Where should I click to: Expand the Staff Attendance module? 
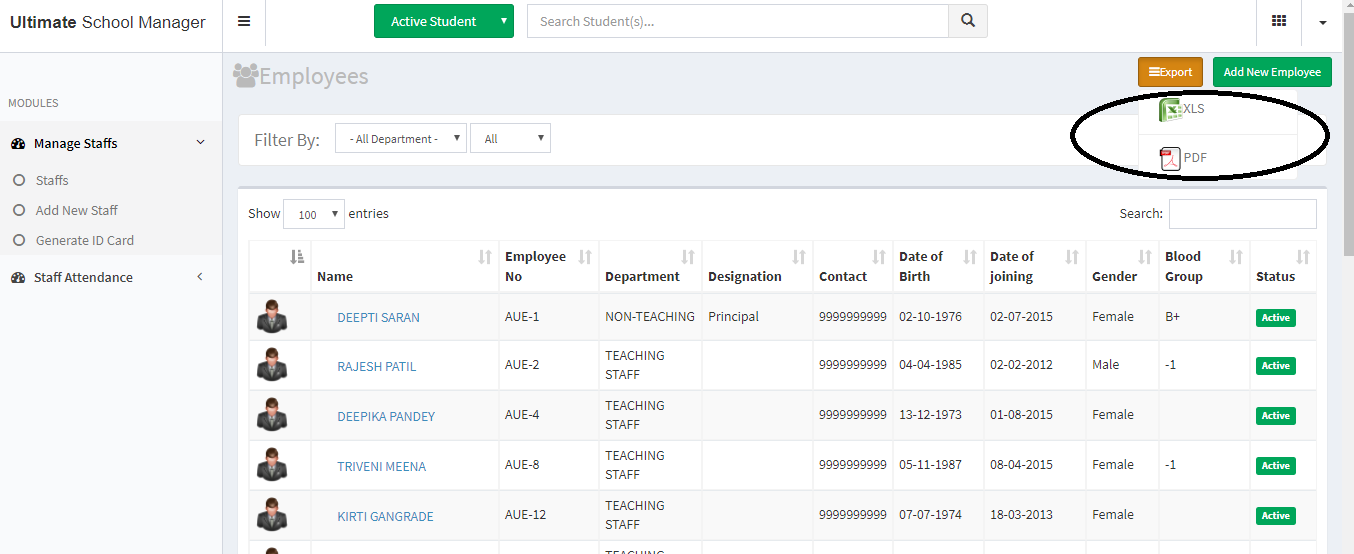tap(111, 277)
